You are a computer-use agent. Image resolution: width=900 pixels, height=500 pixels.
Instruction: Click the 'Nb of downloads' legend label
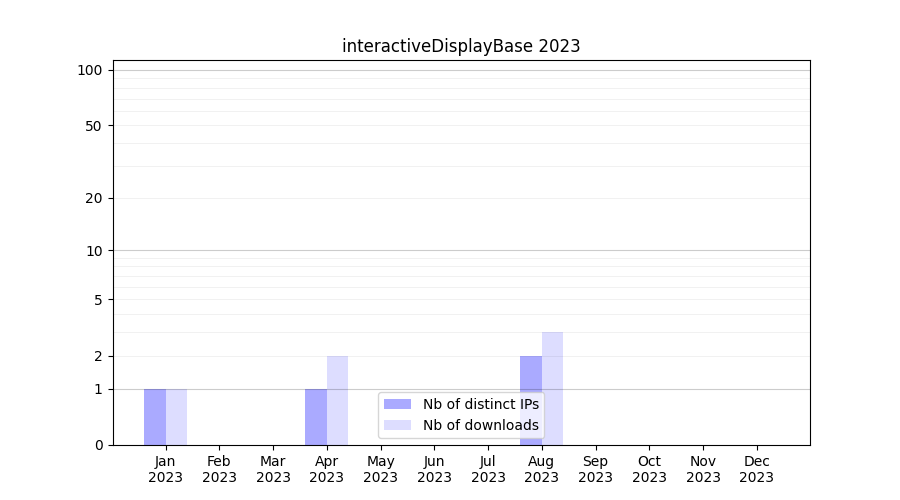click(480, 425)
